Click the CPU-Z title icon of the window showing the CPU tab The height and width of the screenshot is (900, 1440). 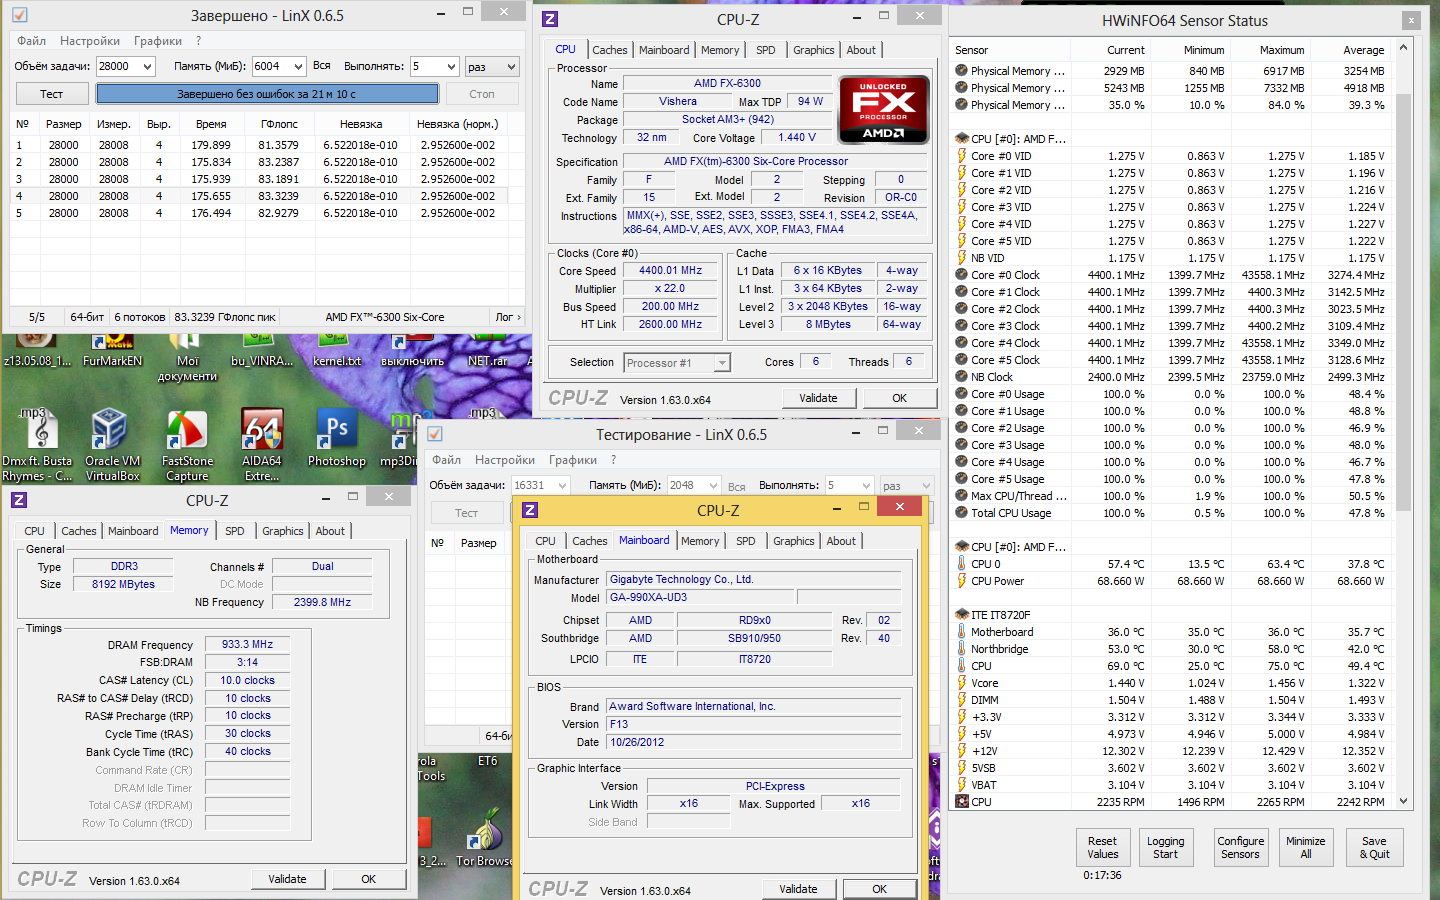550,19
